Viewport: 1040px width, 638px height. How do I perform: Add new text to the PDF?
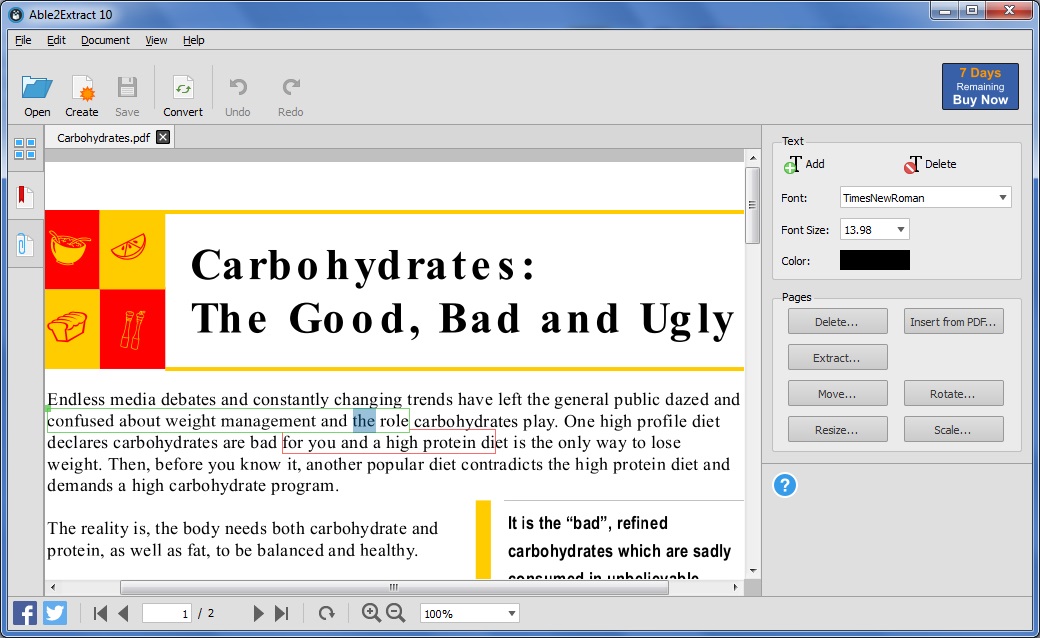pyautogui.click(x=804, y=164)
